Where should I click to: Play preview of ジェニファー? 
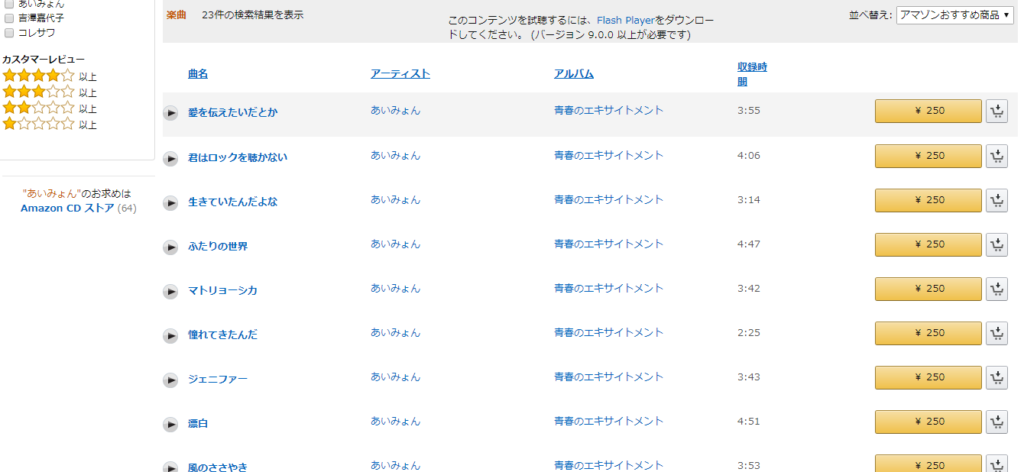click(x=170, y=380)
